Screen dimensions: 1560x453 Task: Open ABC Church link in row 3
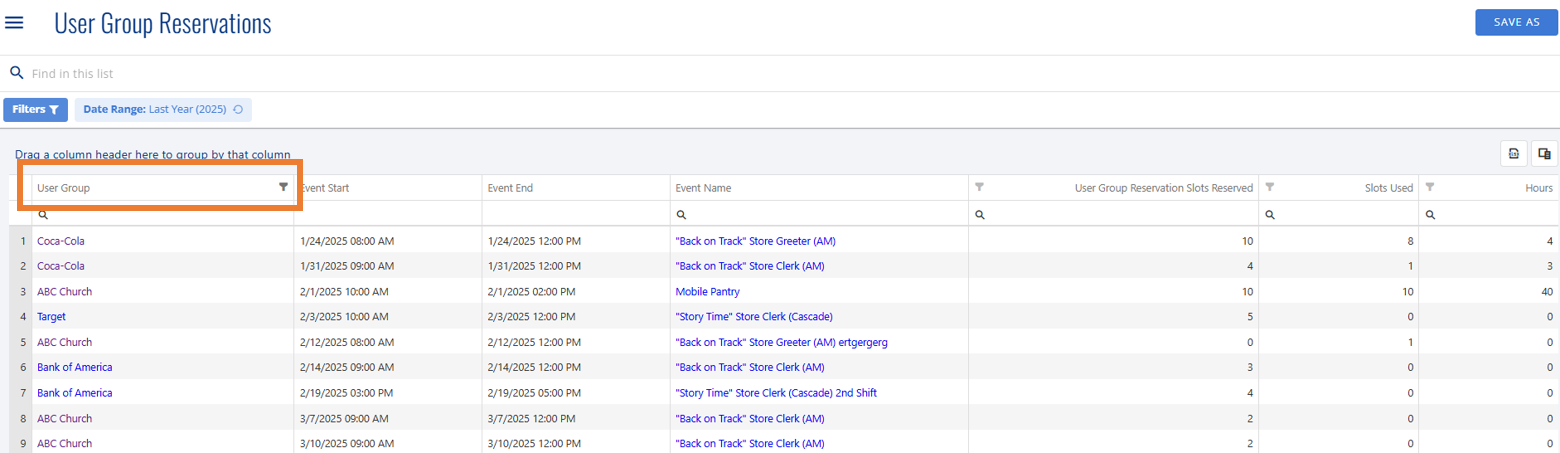(x=65, y=291)
